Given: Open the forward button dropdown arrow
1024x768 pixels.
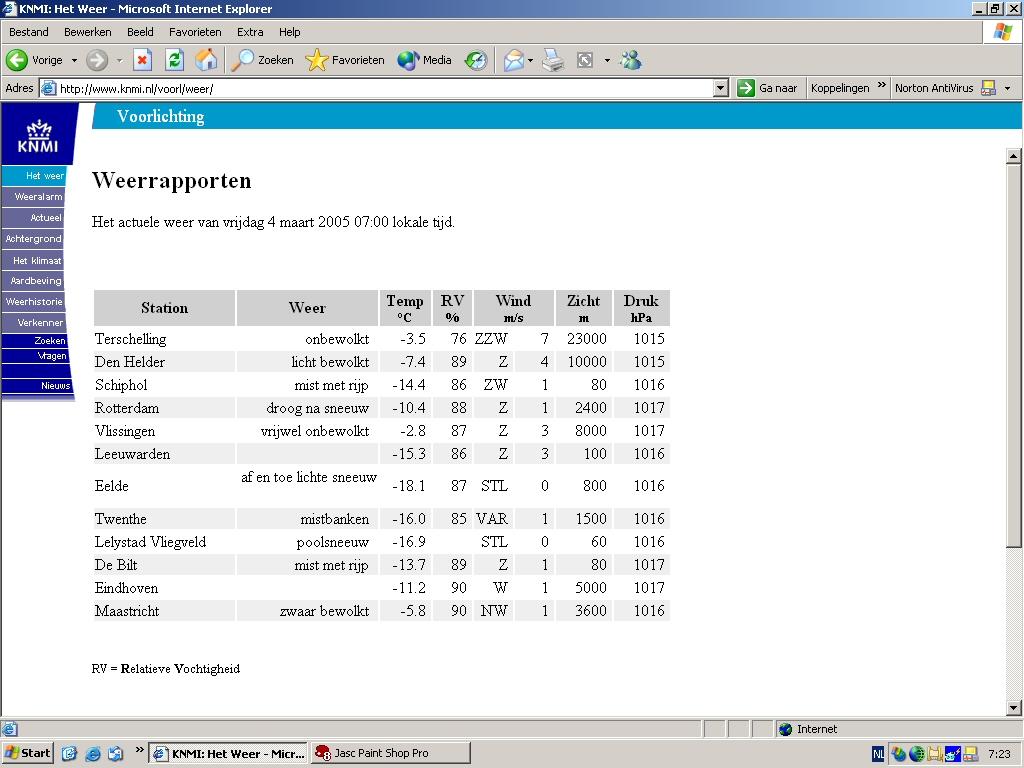Looking at the screenshot, I should [120, 60].
